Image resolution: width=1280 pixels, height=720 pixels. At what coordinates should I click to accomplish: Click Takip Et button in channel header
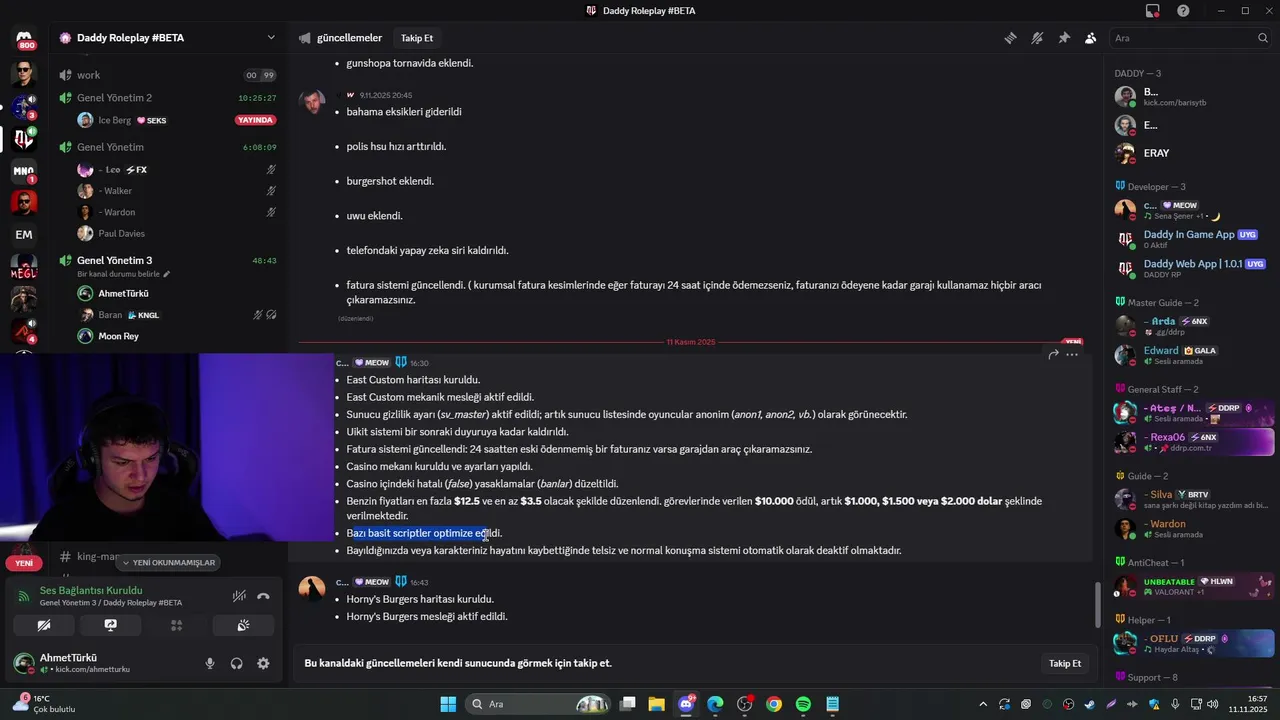point(417,38)
